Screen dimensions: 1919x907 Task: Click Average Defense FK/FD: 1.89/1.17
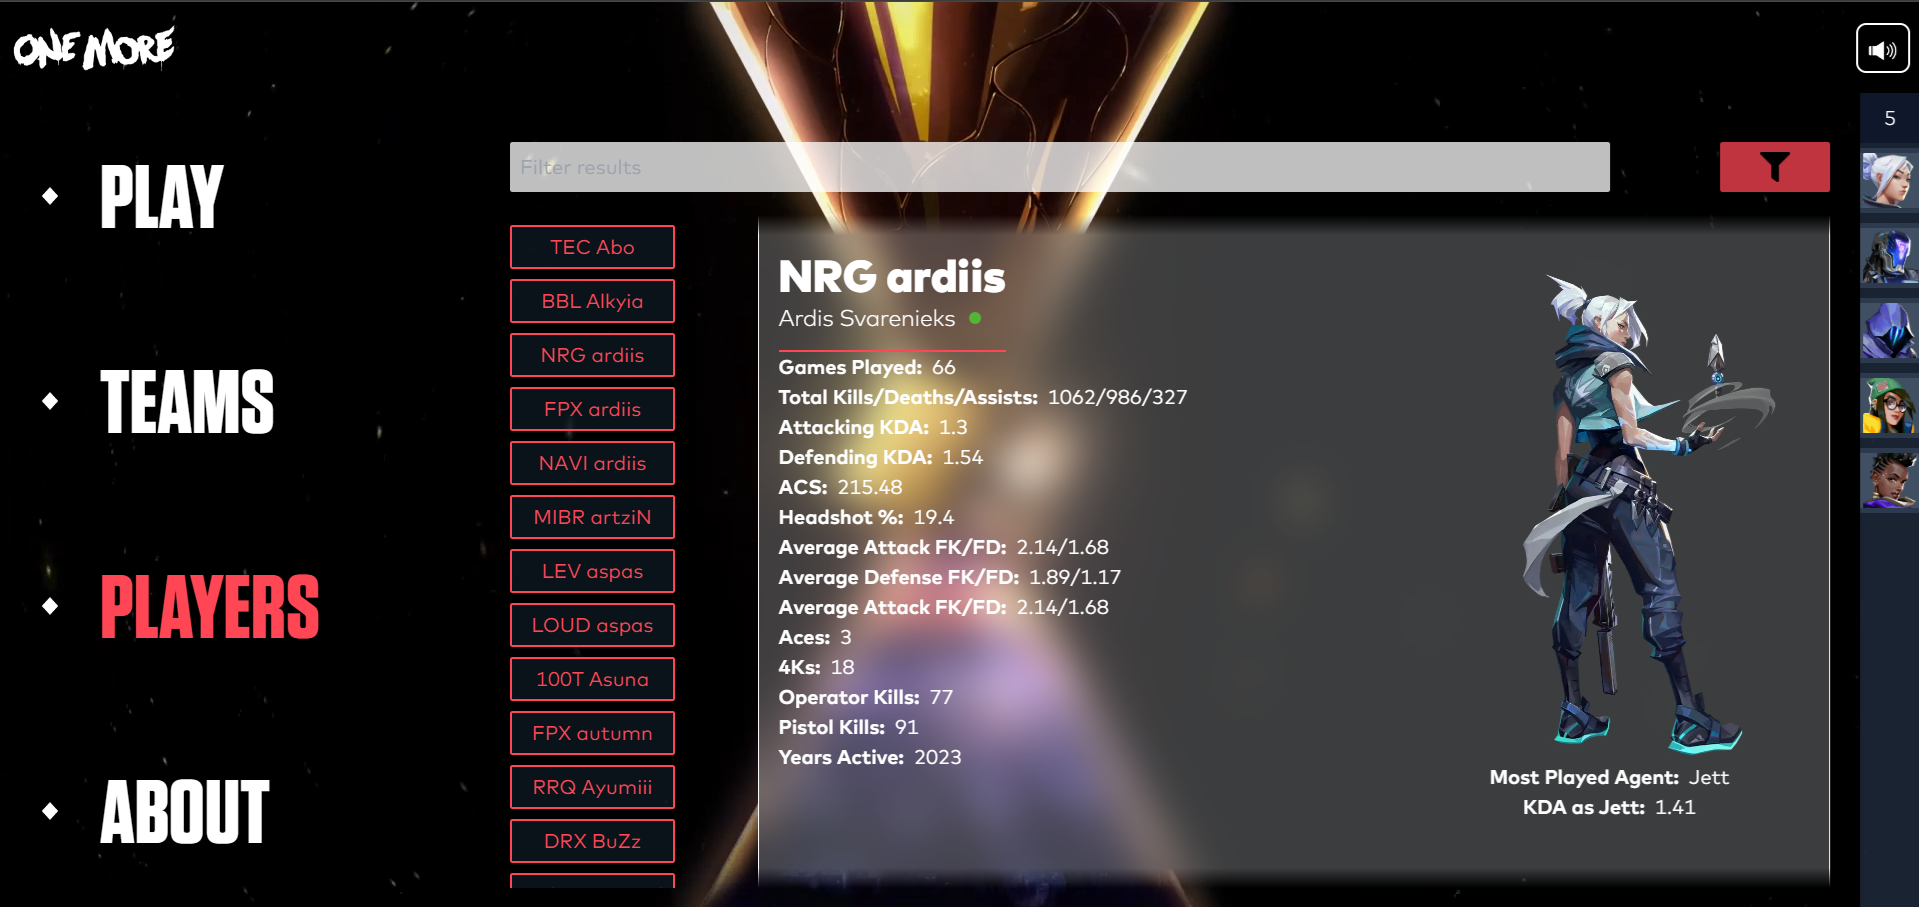pyautogui.click(x=950, y=577)
